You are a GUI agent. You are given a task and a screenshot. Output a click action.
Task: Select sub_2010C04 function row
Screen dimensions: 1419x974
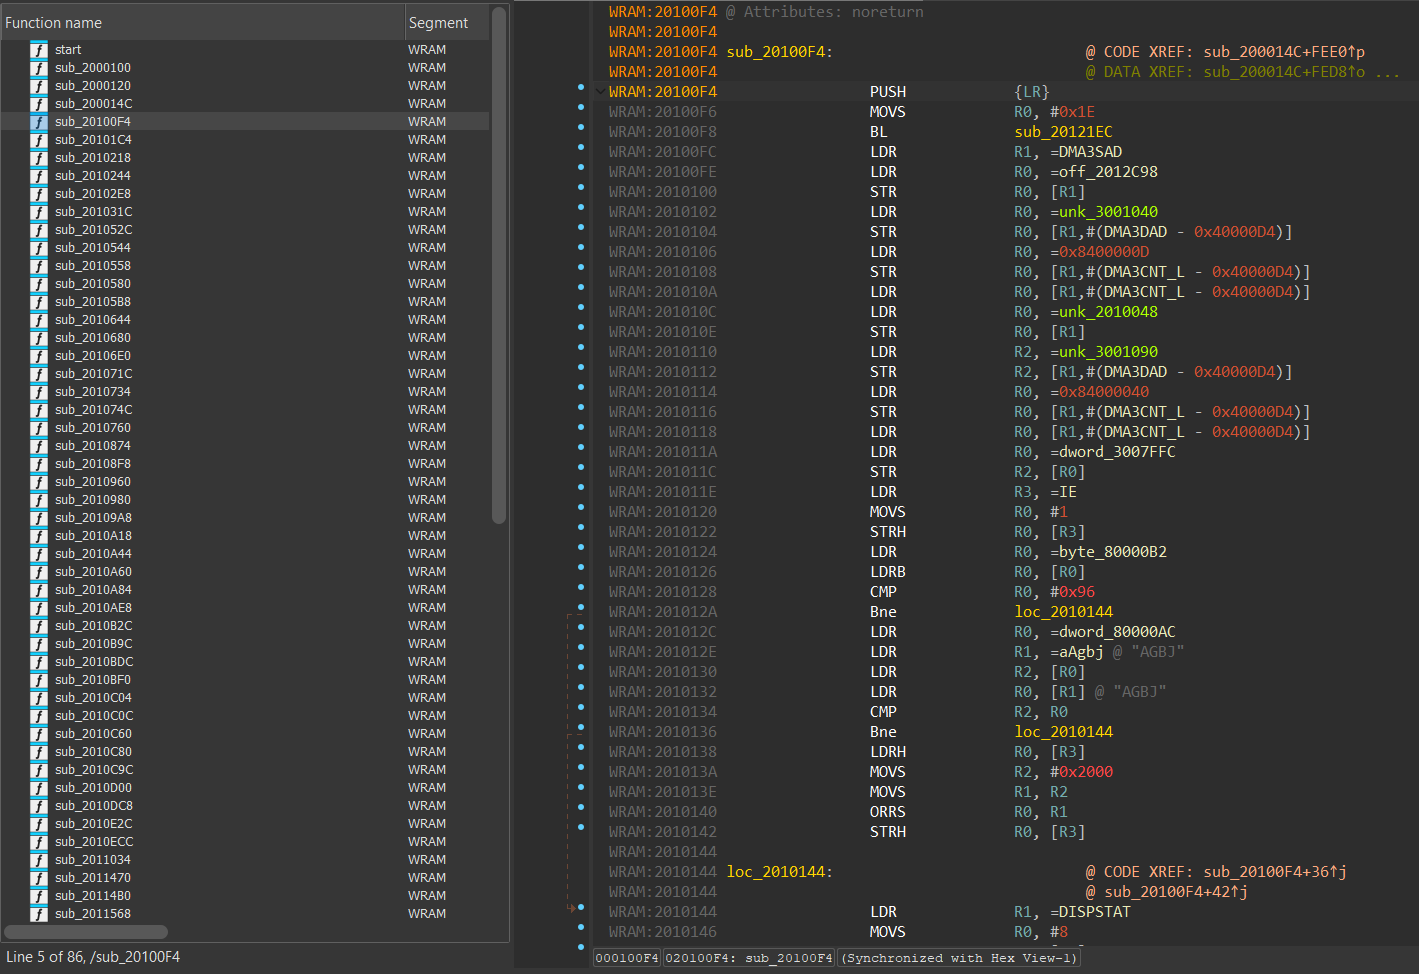tap(245, 698)
